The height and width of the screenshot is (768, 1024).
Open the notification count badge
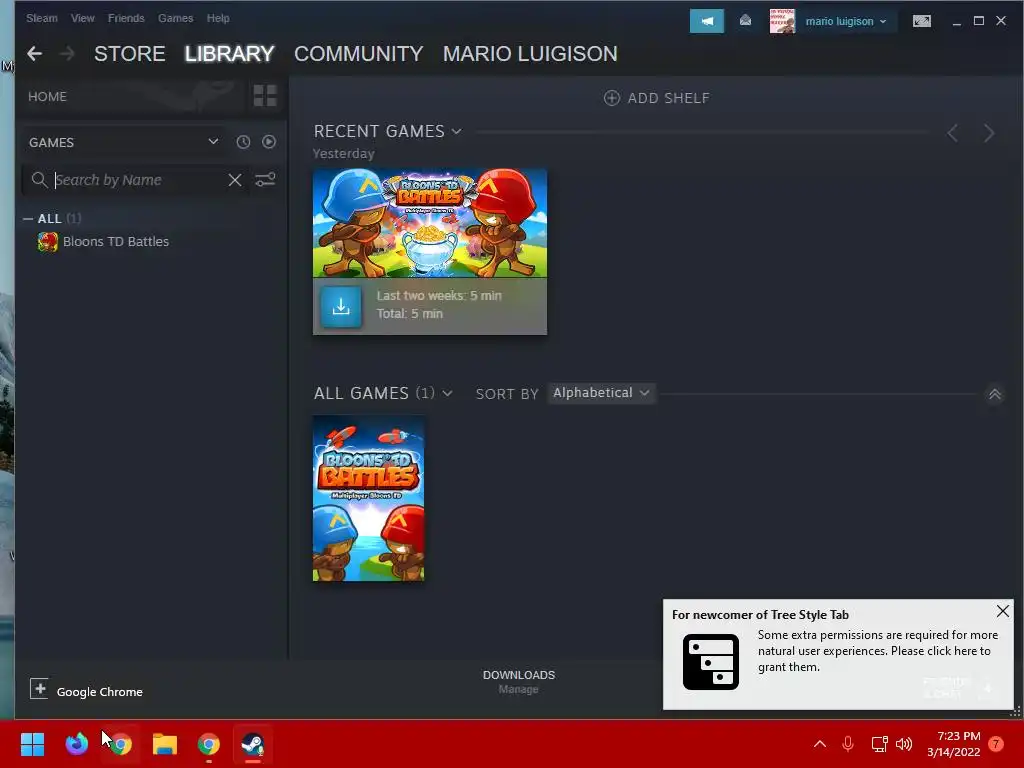pos(996,744)
